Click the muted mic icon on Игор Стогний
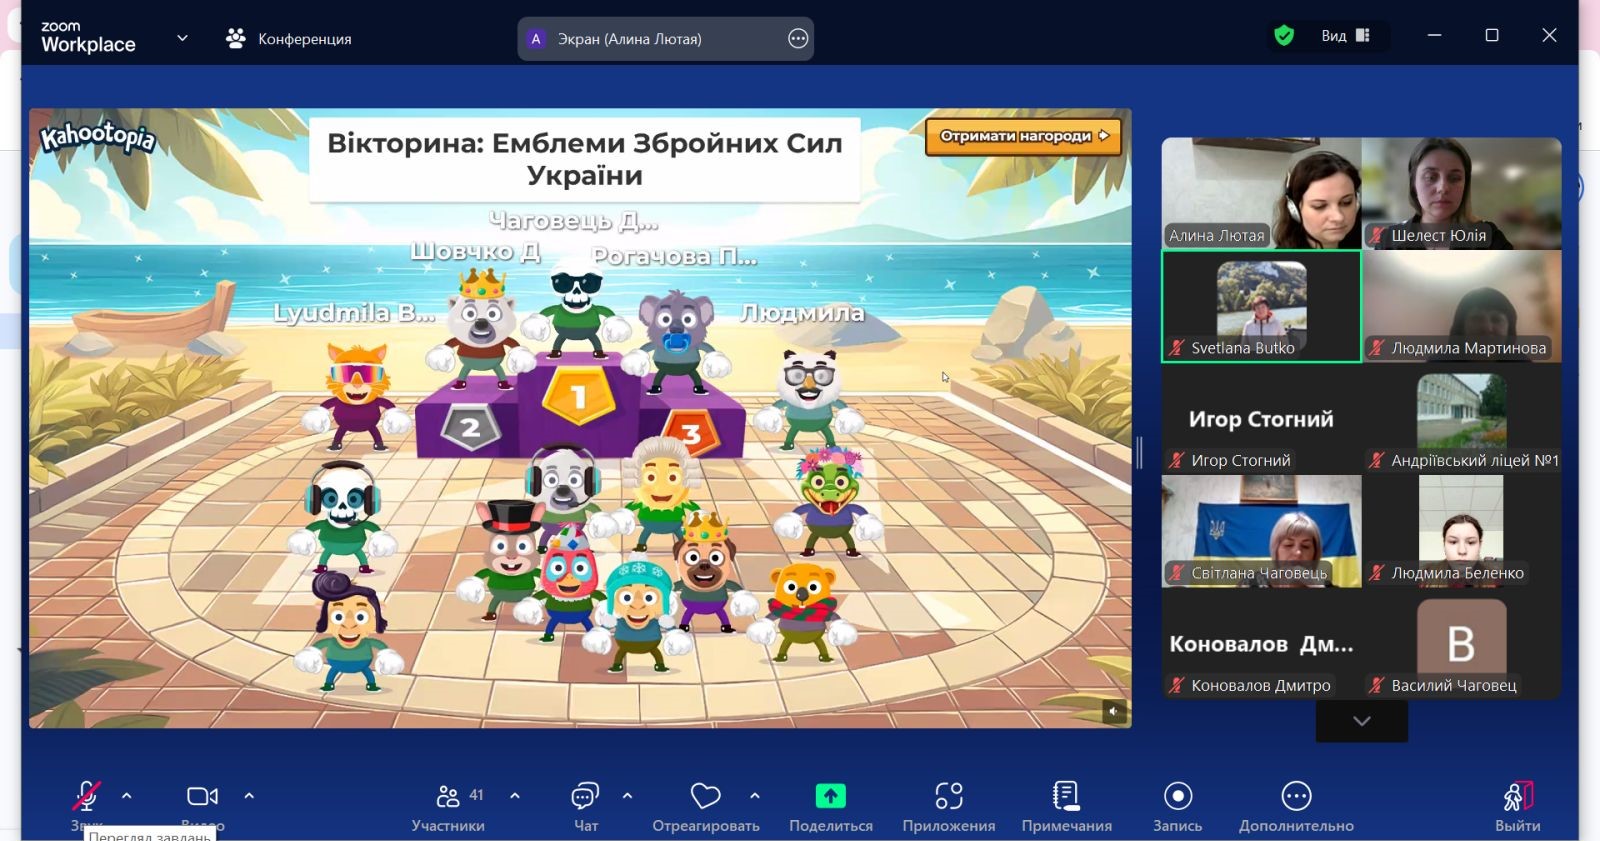Viewport: 1600px width, 841px height. (1178, 461)
